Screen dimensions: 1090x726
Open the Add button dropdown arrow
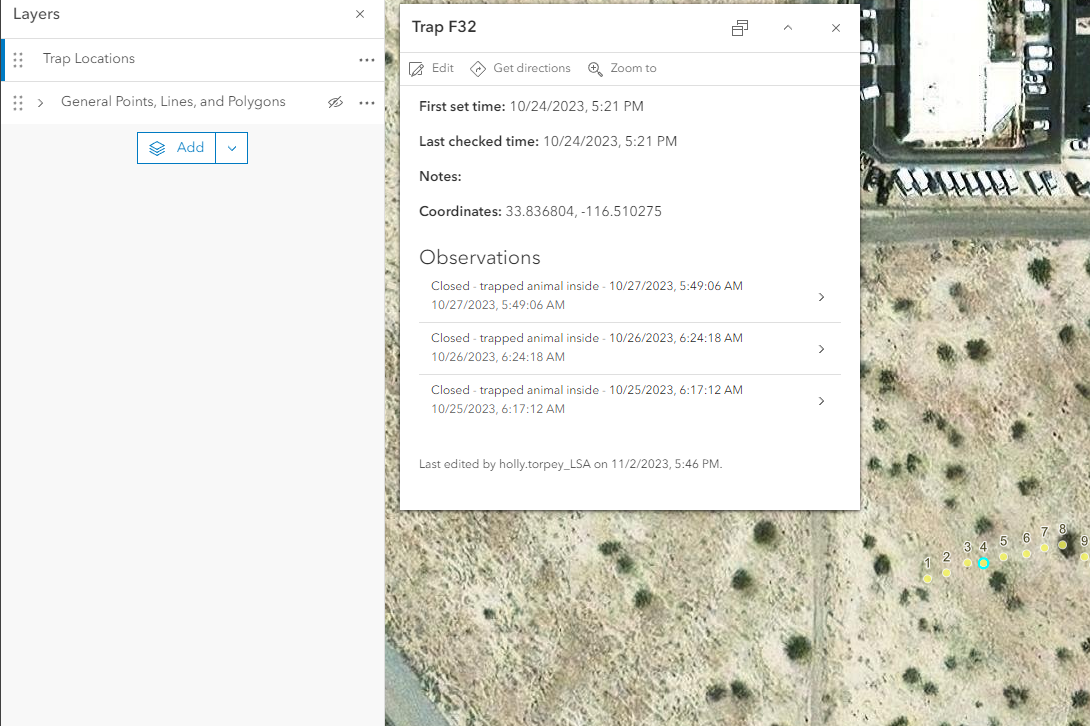point(232,147)
